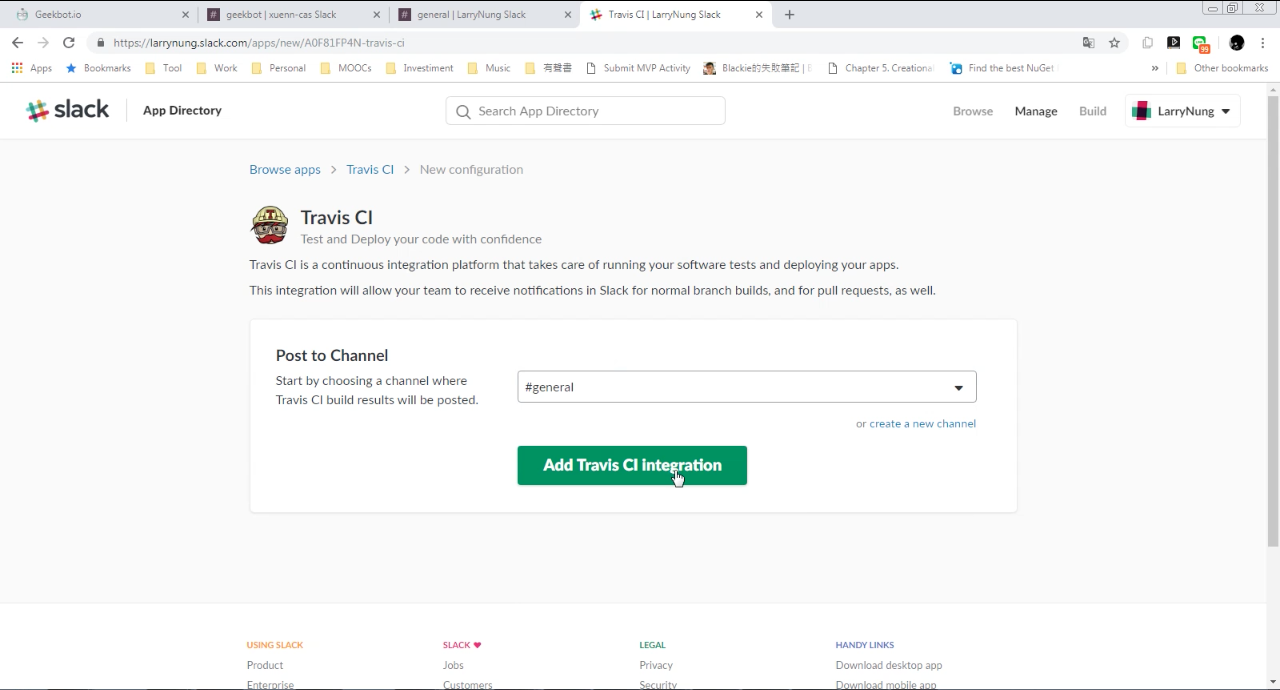Viewport: 1280px width, 690px height.
Task: Open the Jobs footer link
Action: 453,665
